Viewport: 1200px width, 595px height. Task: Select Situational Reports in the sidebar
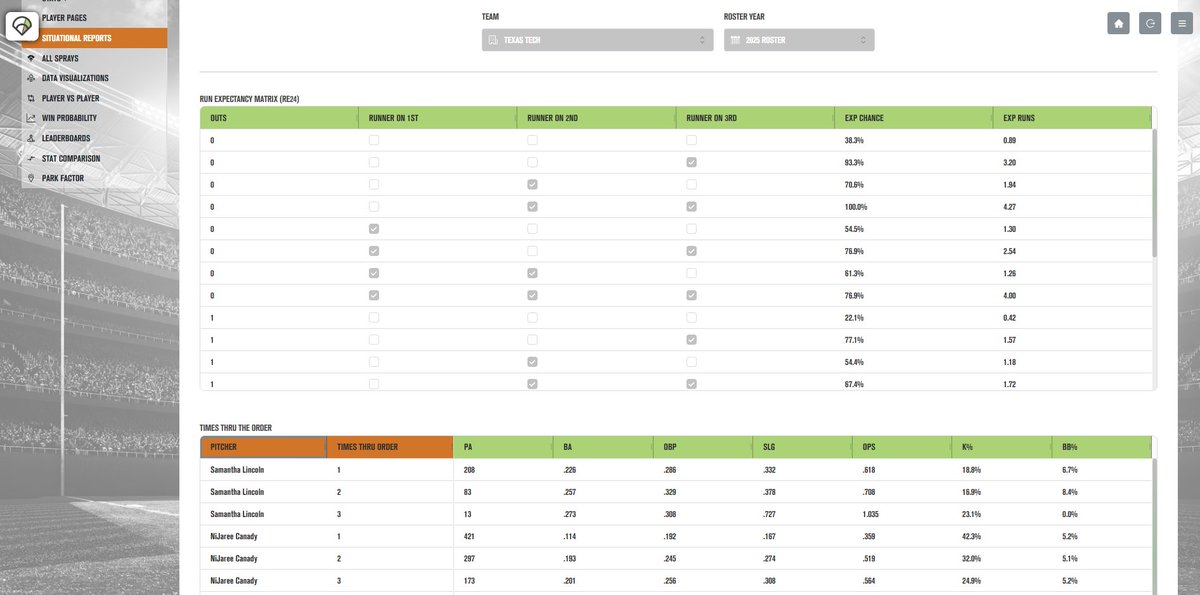(x=95, y=38)
